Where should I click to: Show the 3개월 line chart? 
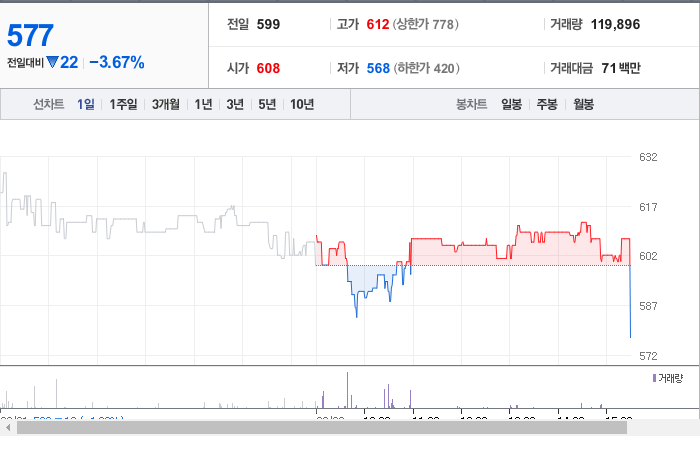[166, 104]
